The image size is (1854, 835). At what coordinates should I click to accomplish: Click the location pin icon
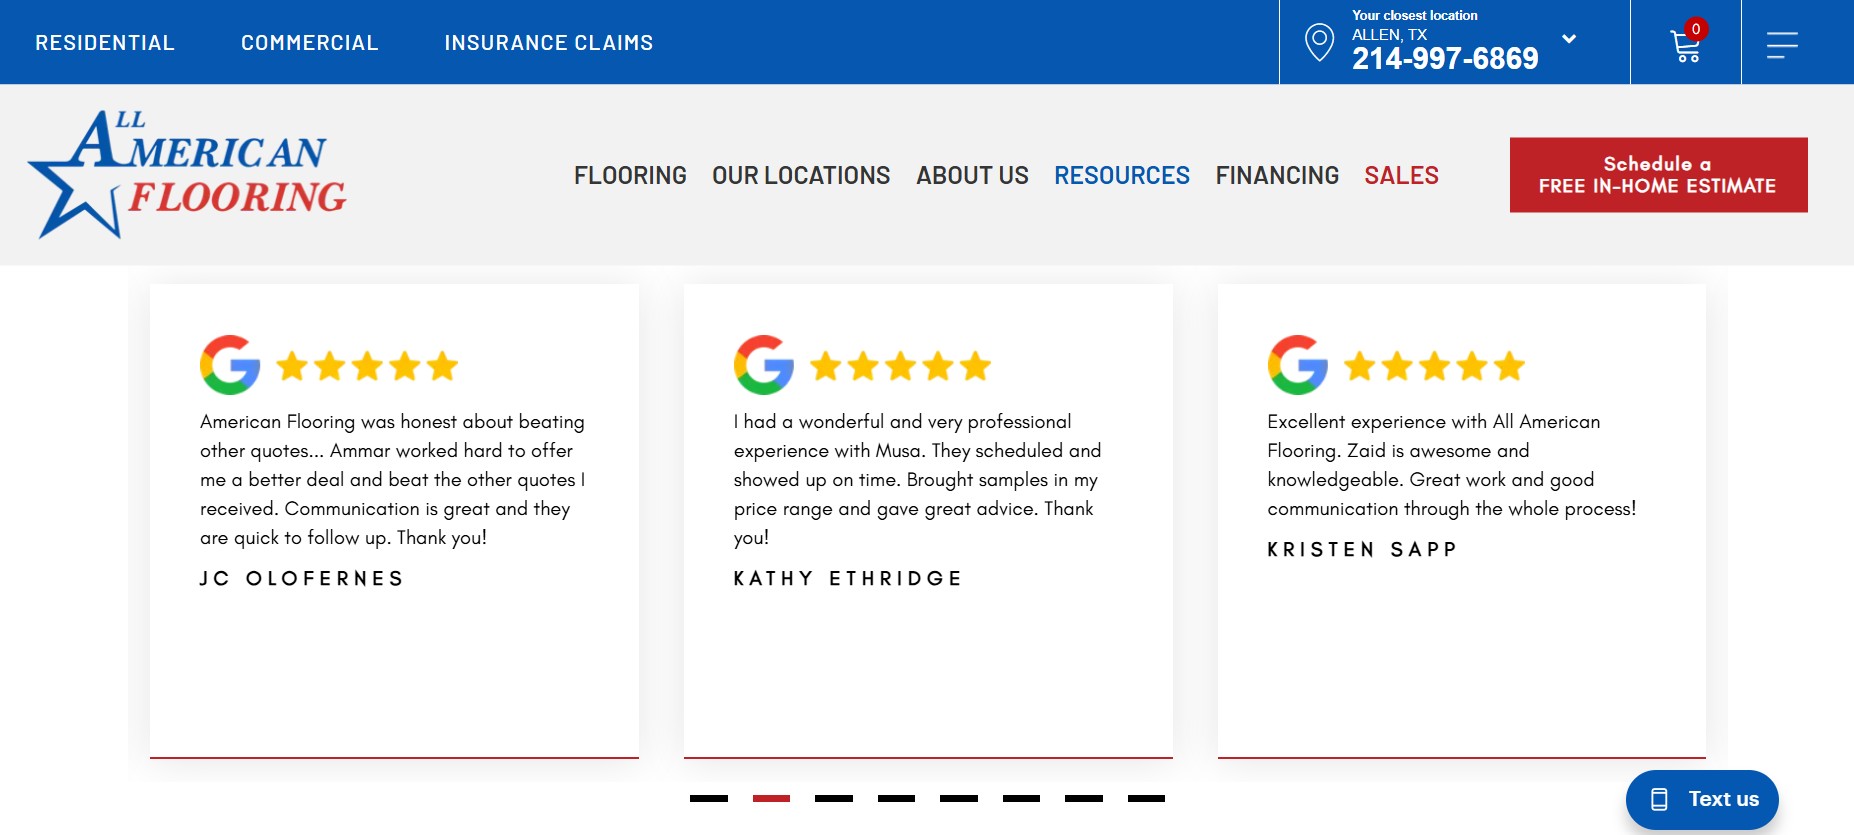point(1319,42)
